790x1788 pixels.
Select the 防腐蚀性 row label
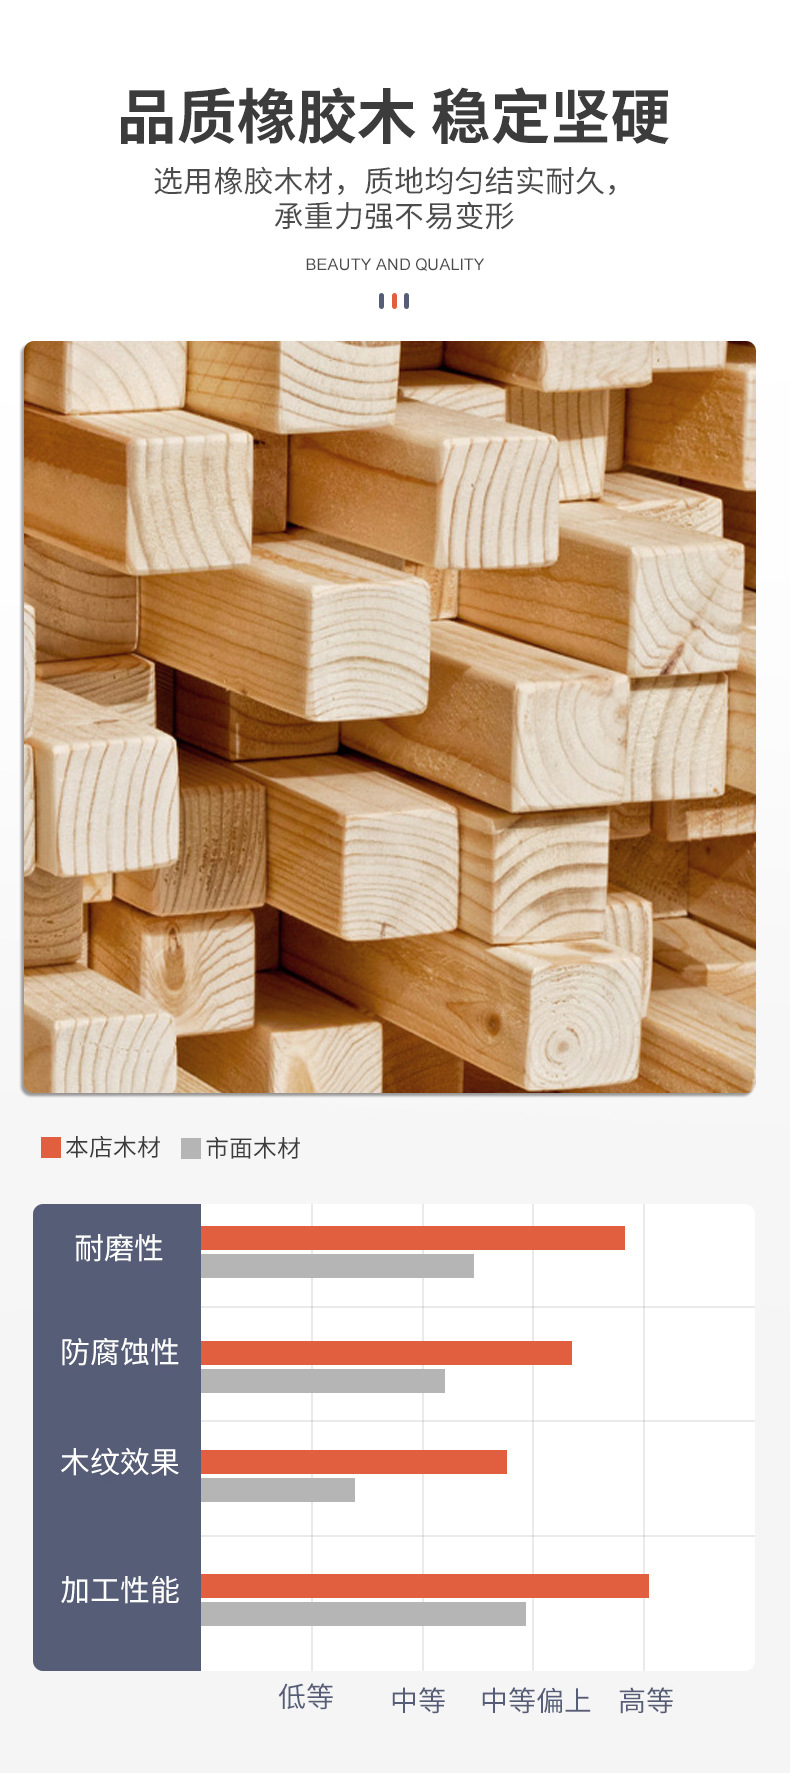coord(119,1352)
